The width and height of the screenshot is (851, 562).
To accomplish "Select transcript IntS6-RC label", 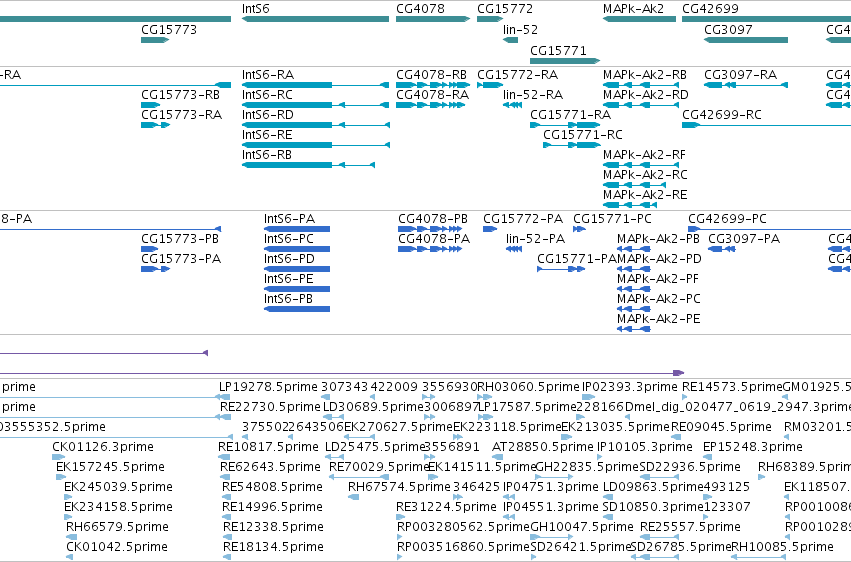I will pyautogui.click(x=268, y=95).
